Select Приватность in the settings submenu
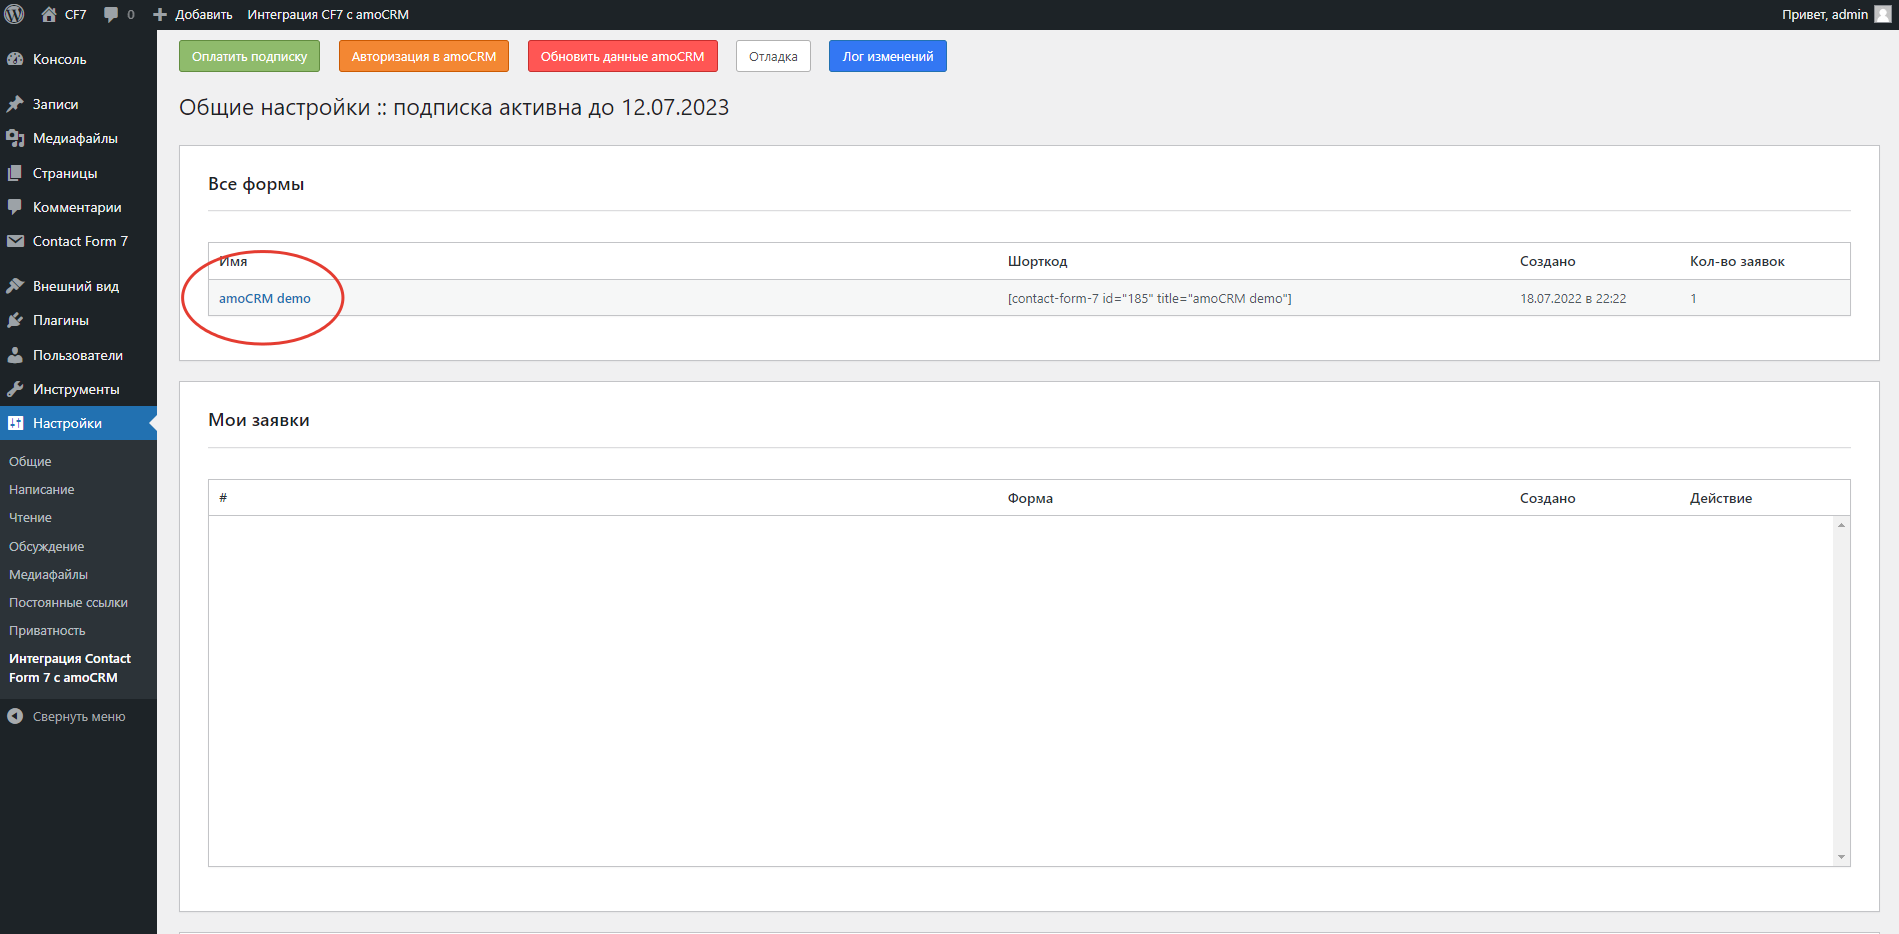Screen dimensions: 1899x934 tap(47, 630)
